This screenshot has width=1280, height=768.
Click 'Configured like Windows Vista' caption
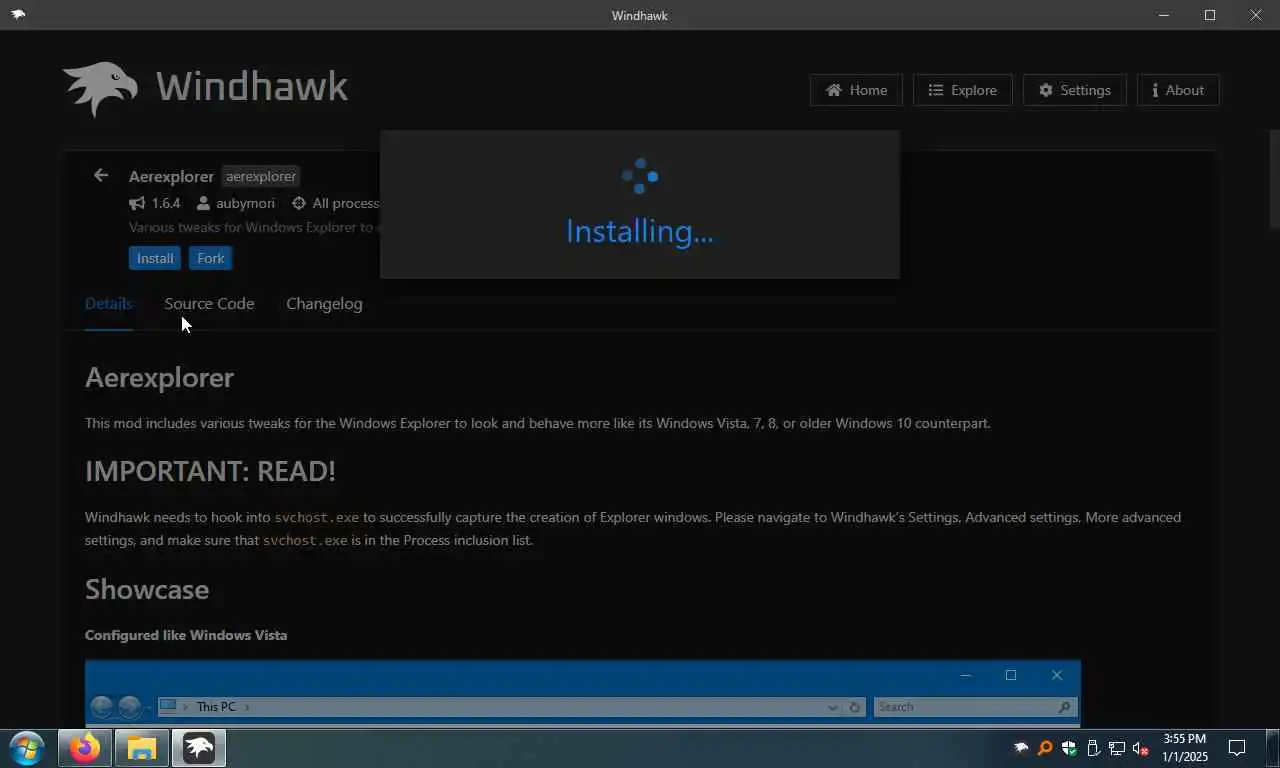[x=186, y=635]
